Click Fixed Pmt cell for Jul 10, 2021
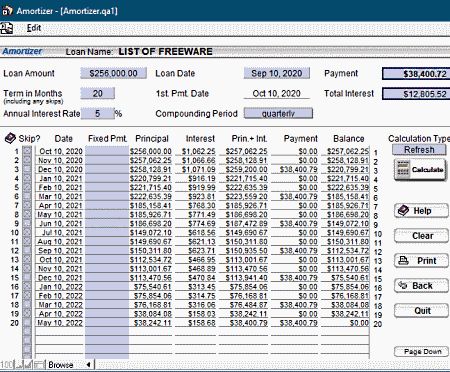Screen dimensions: 450x372 pos(107,232)
